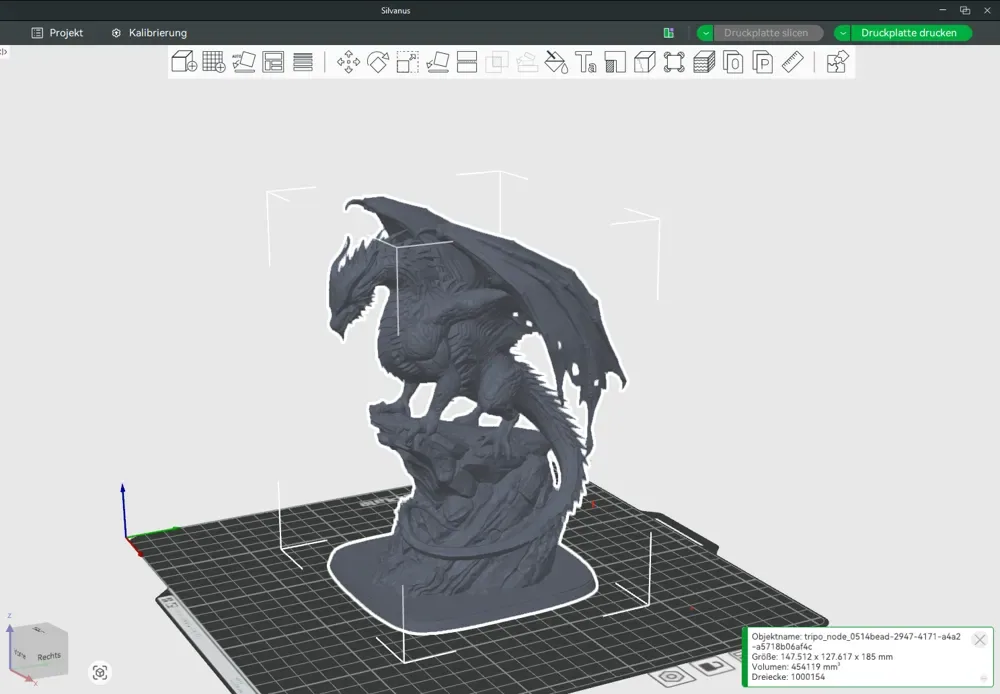Open the color painting bucket tool
This screenshot has width=1000, height=694.
pos(556,62)
